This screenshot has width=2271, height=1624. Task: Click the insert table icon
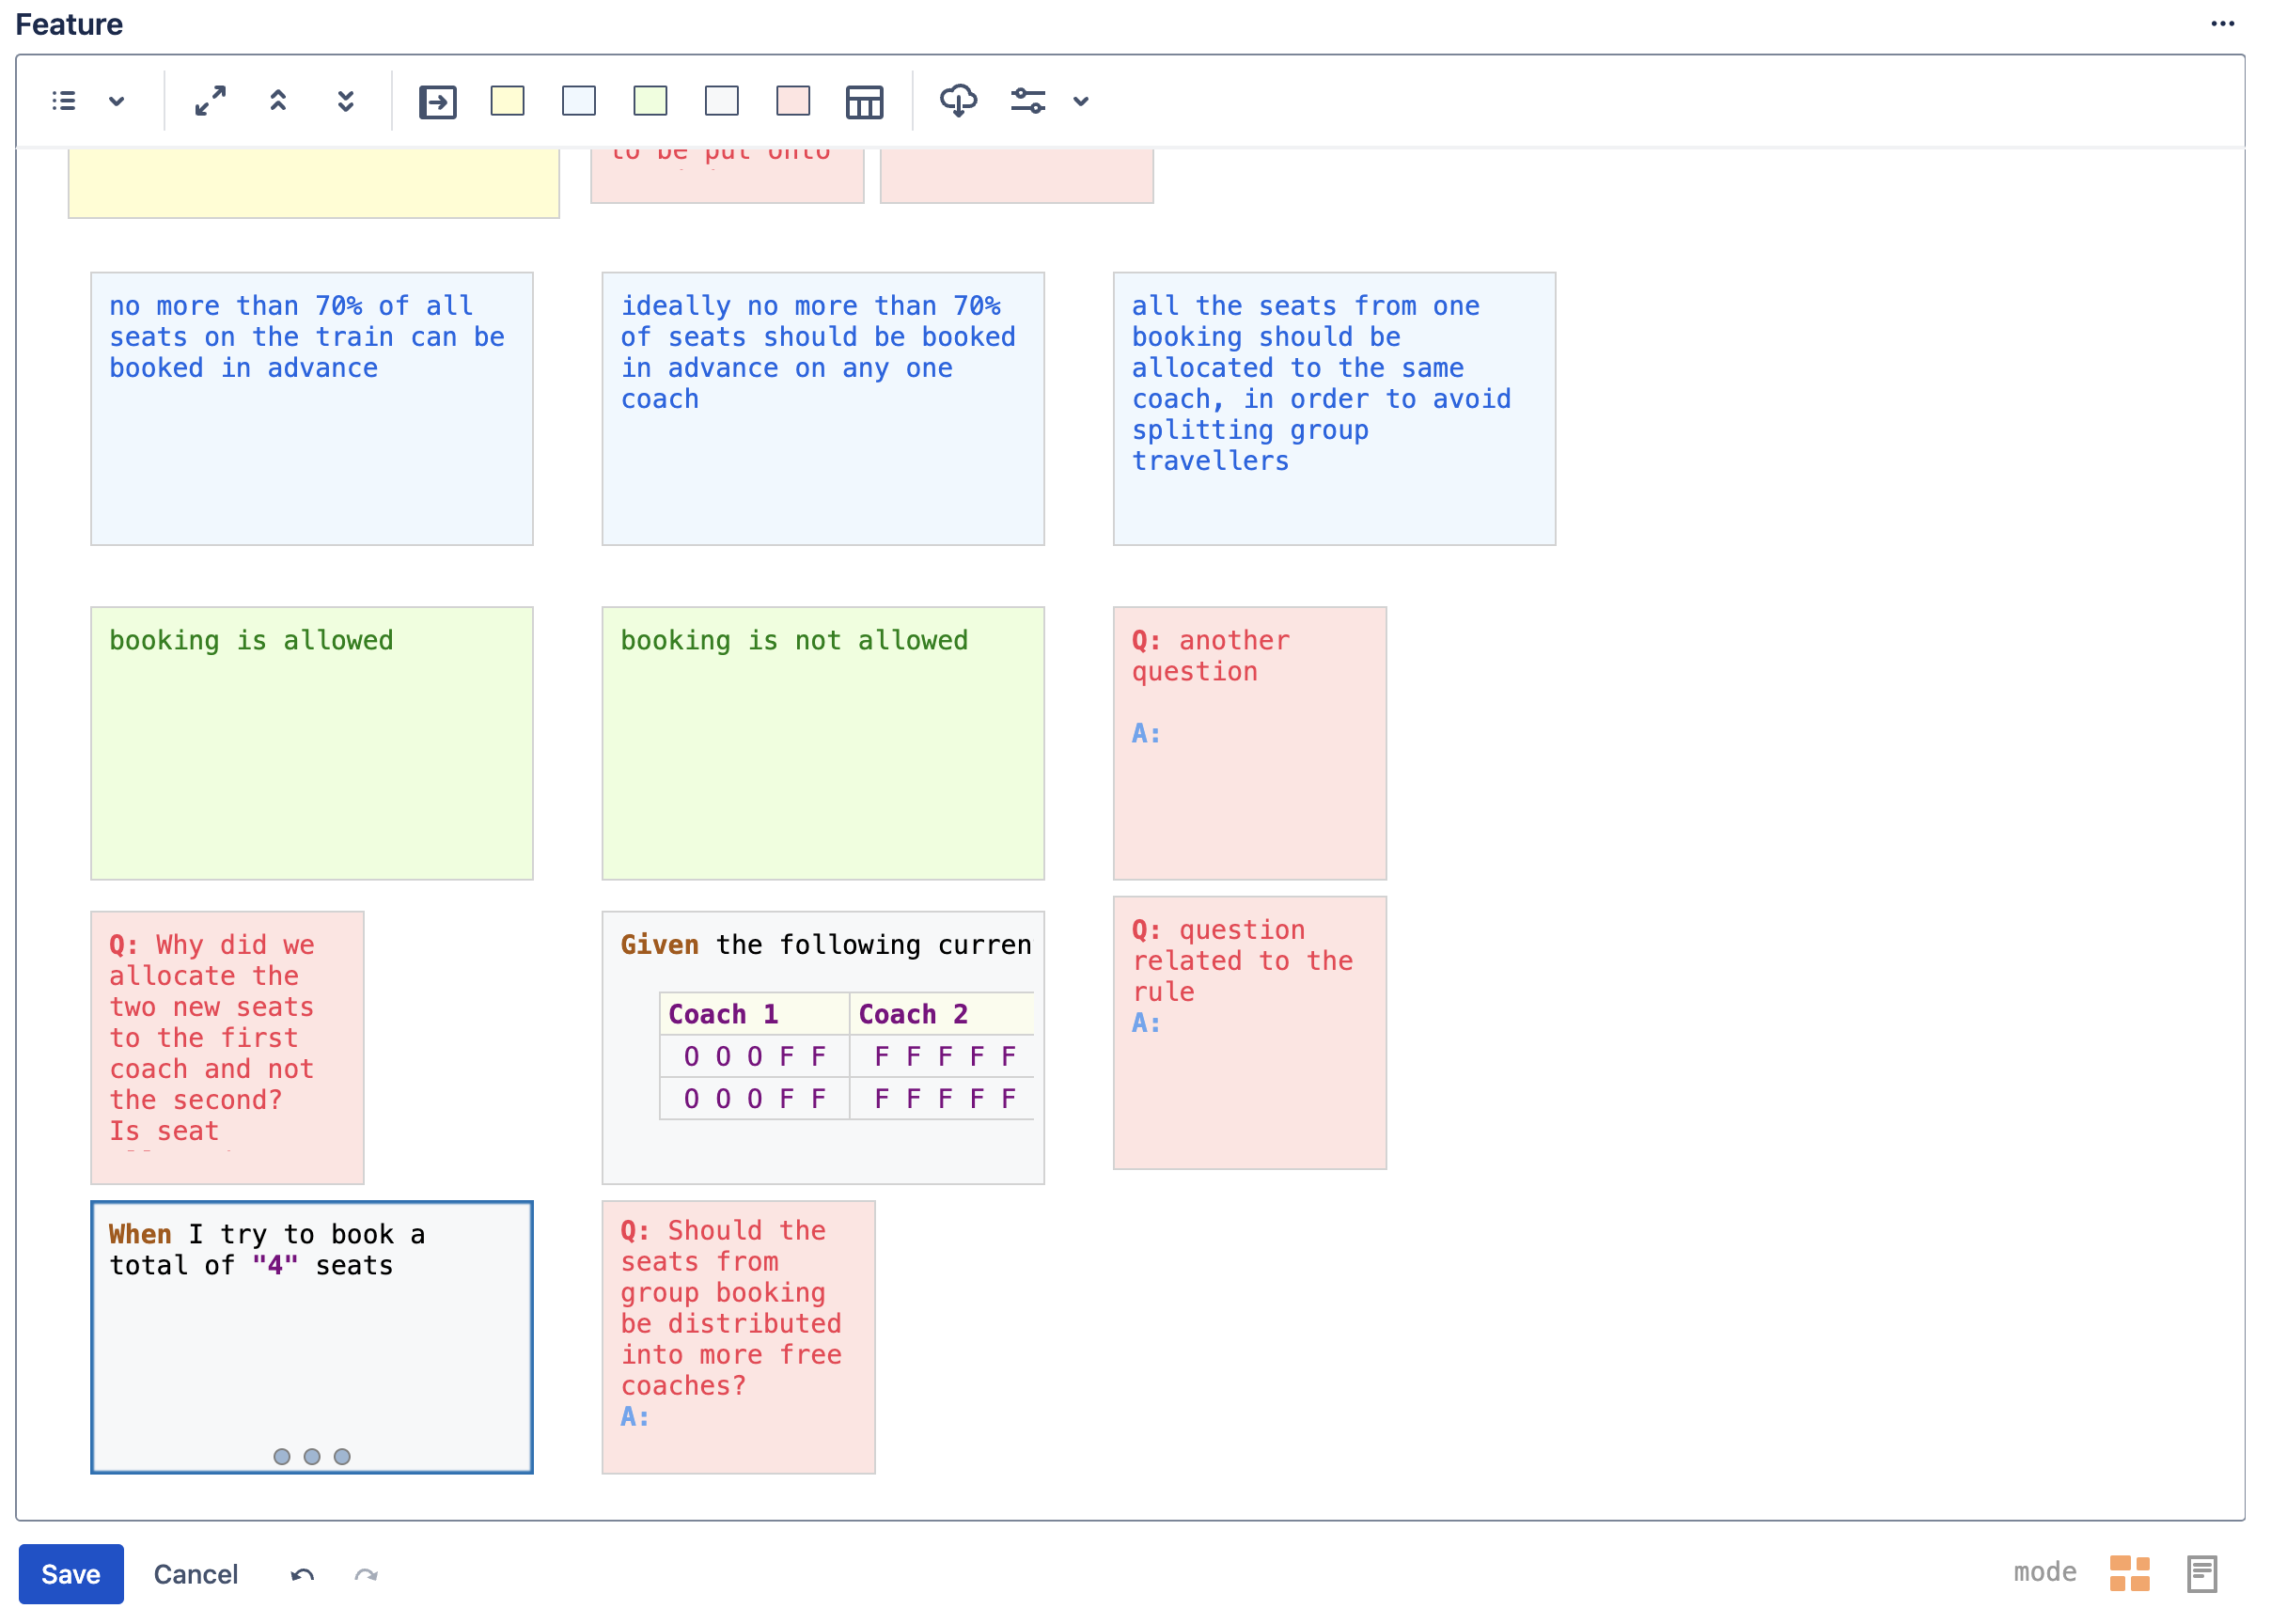(864, 102)
